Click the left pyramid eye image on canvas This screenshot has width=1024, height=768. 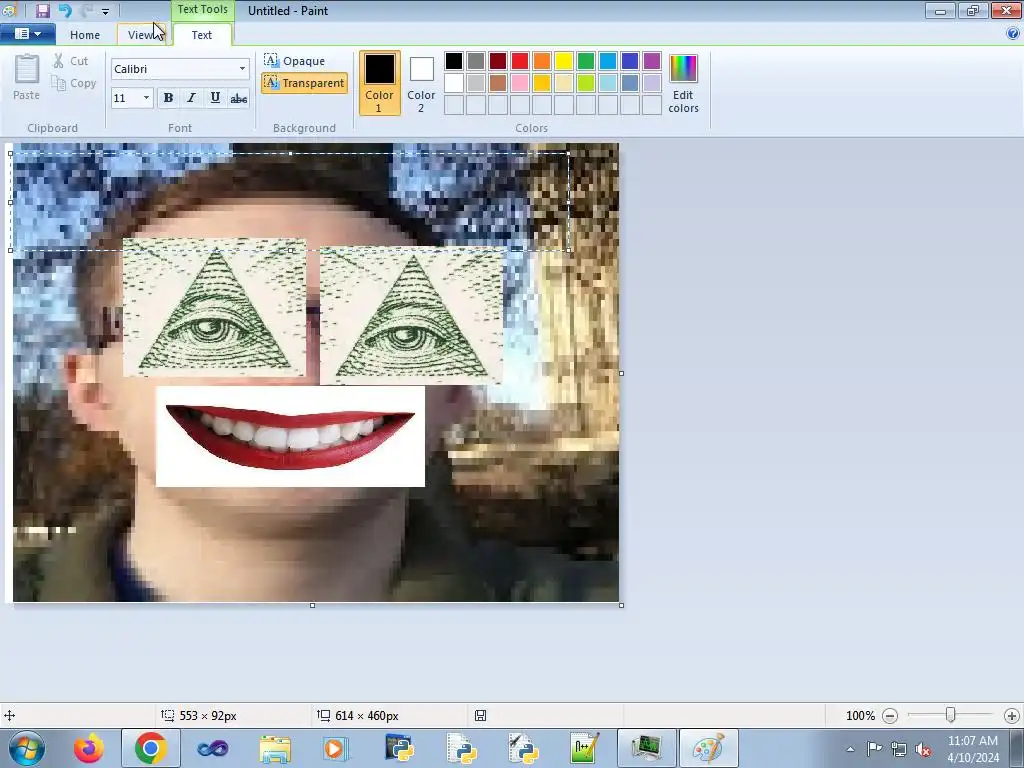click(x=214, y=308)
